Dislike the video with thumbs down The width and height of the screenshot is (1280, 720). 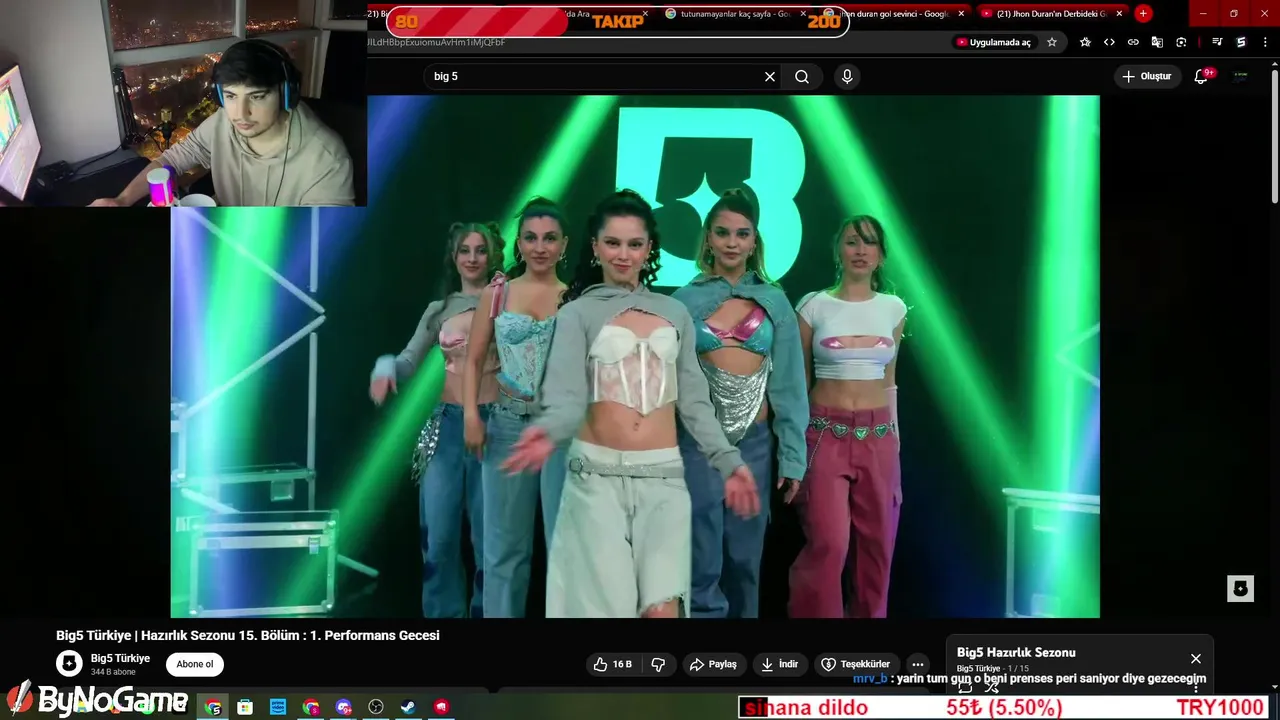point(658,664)
